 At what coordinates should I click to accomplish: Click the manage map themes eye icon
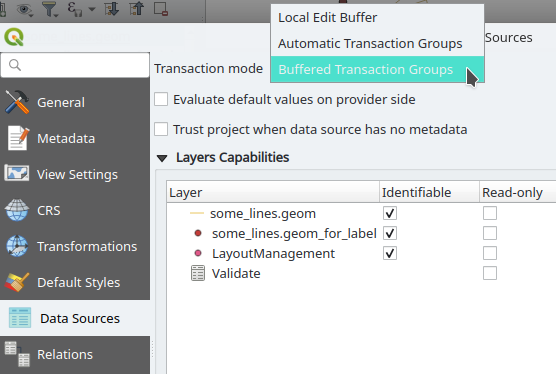pyautogui.click(x=24, y=9)
